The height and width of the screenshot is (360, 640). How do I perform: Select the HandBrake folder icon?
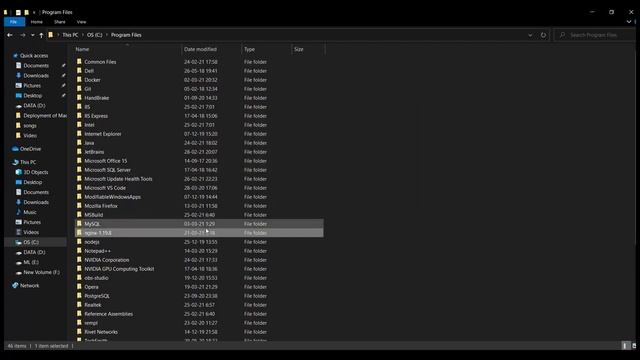pos(79,98)
